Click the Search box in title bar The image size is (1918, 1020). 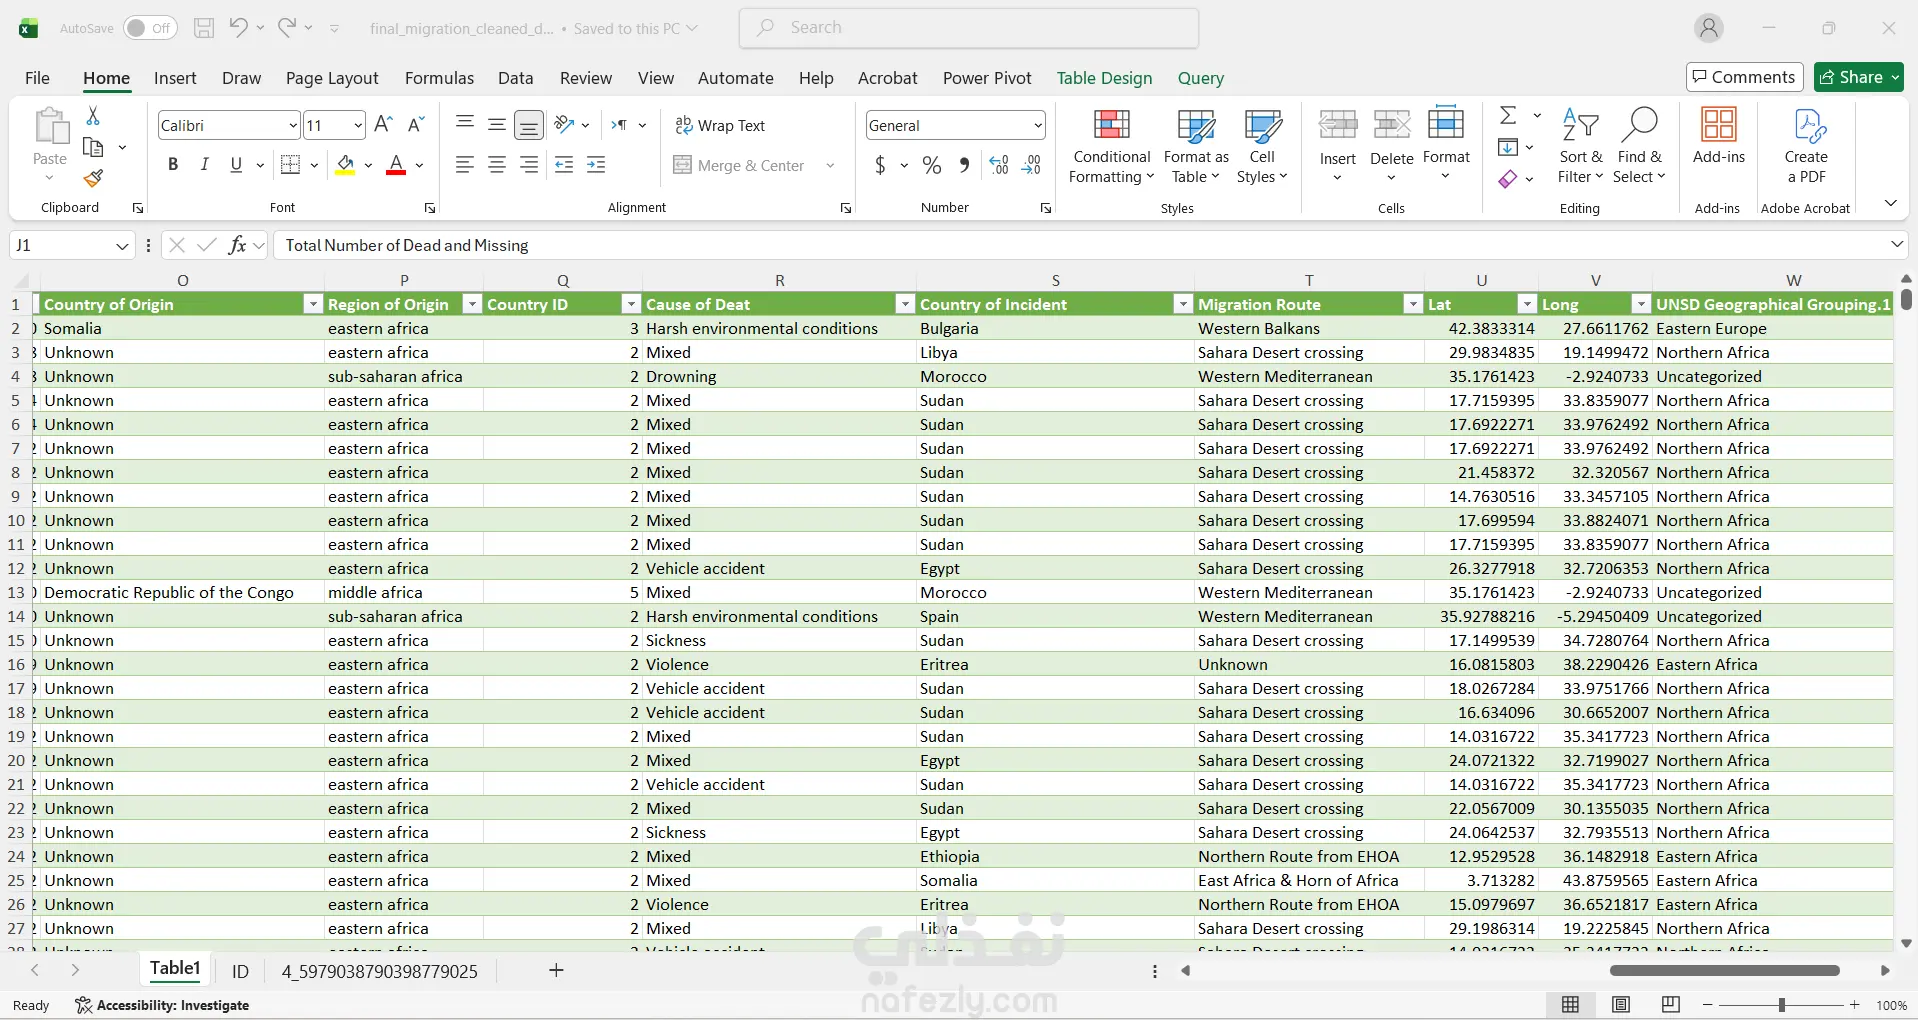click(x=969, y=28)
